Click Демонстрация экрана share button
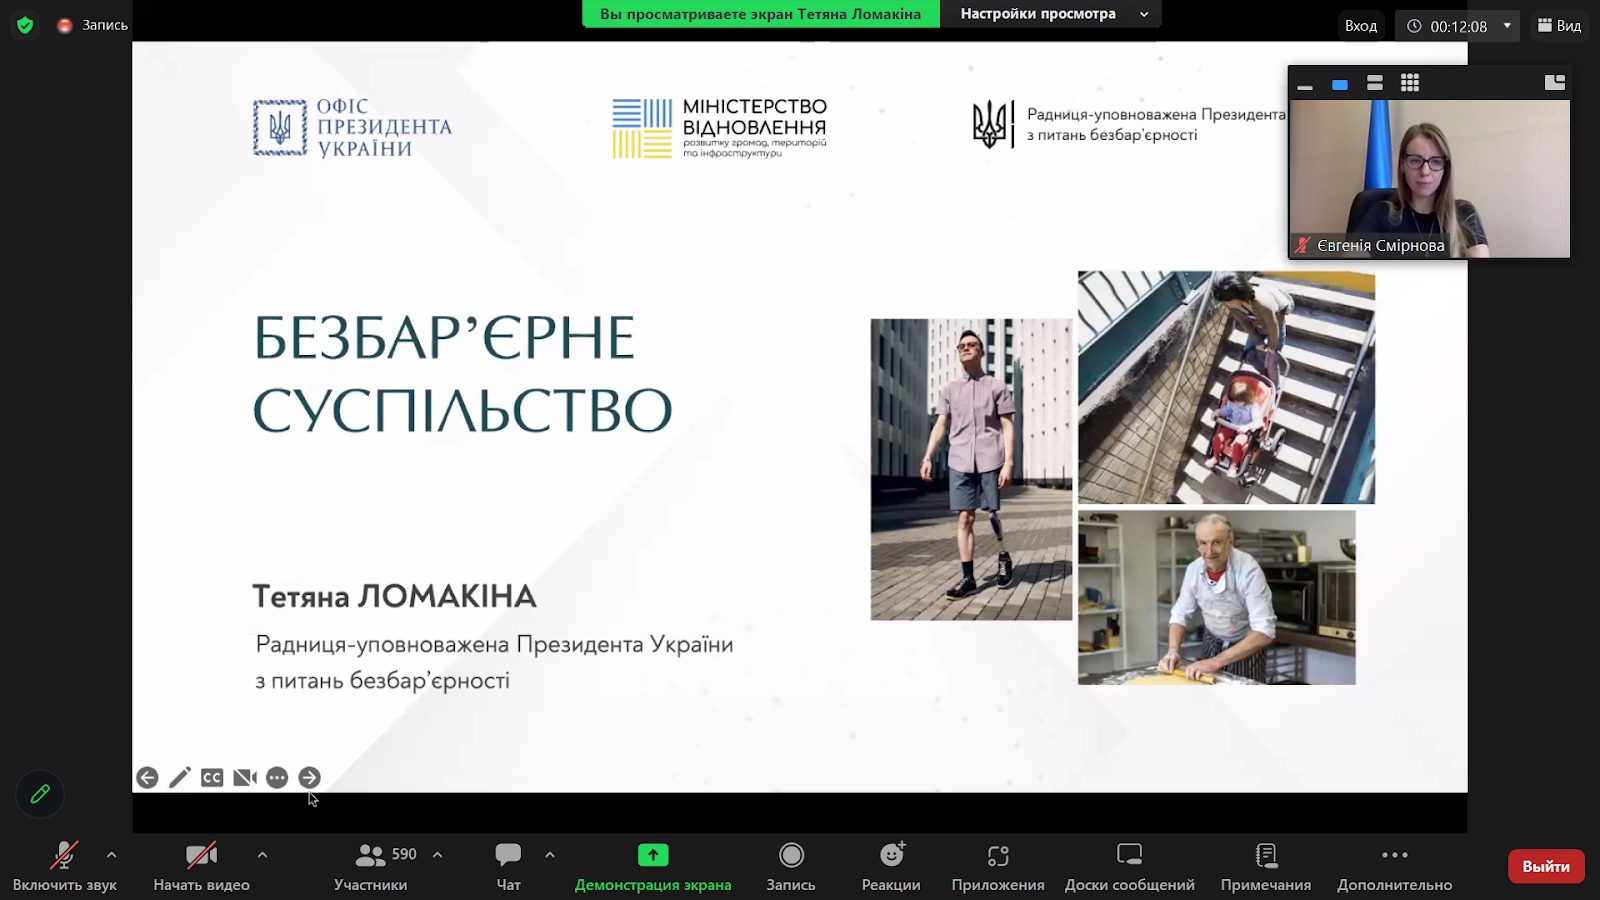 (653, 866)
